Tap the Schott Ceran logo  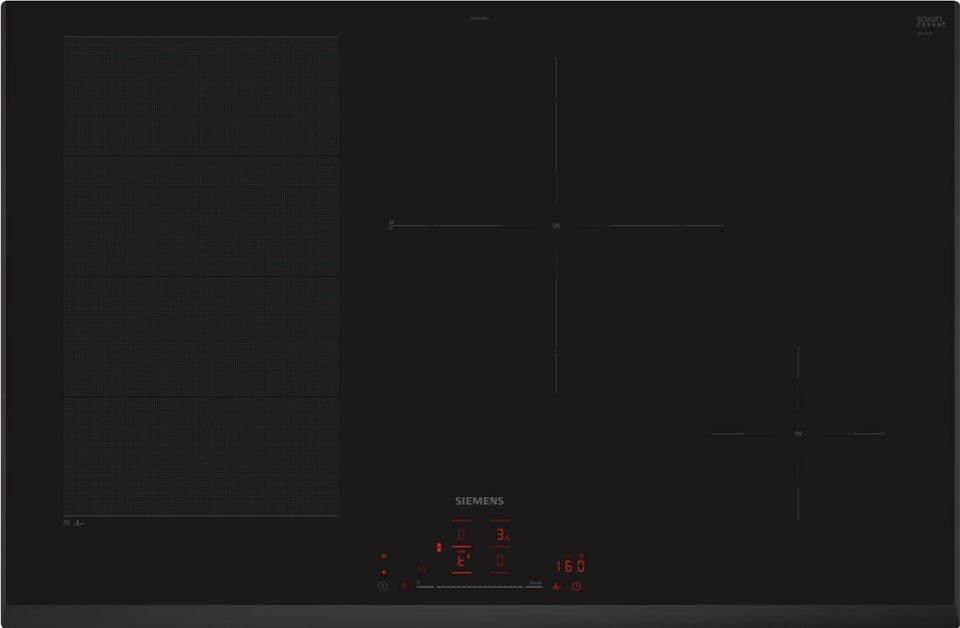(931, 23)
